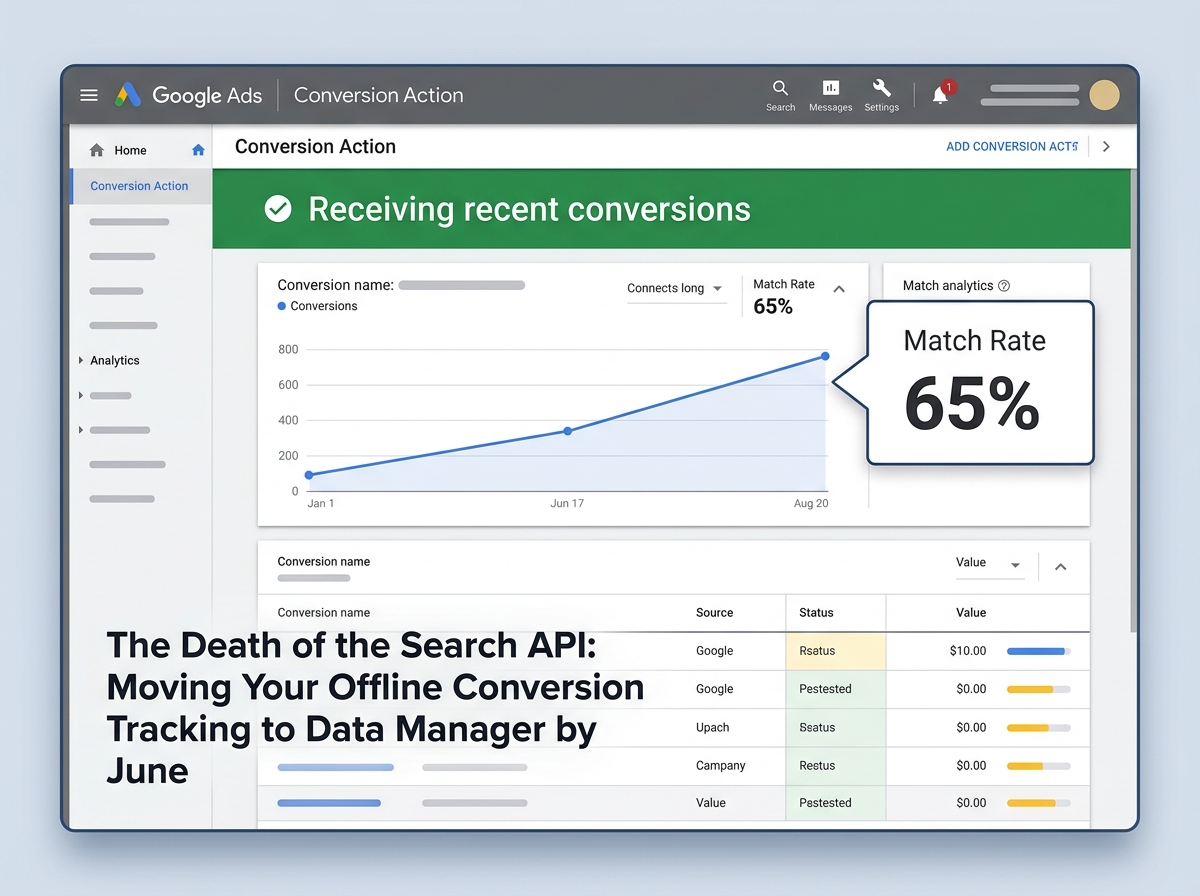Open the notifications bell

[x=940, y=95]
